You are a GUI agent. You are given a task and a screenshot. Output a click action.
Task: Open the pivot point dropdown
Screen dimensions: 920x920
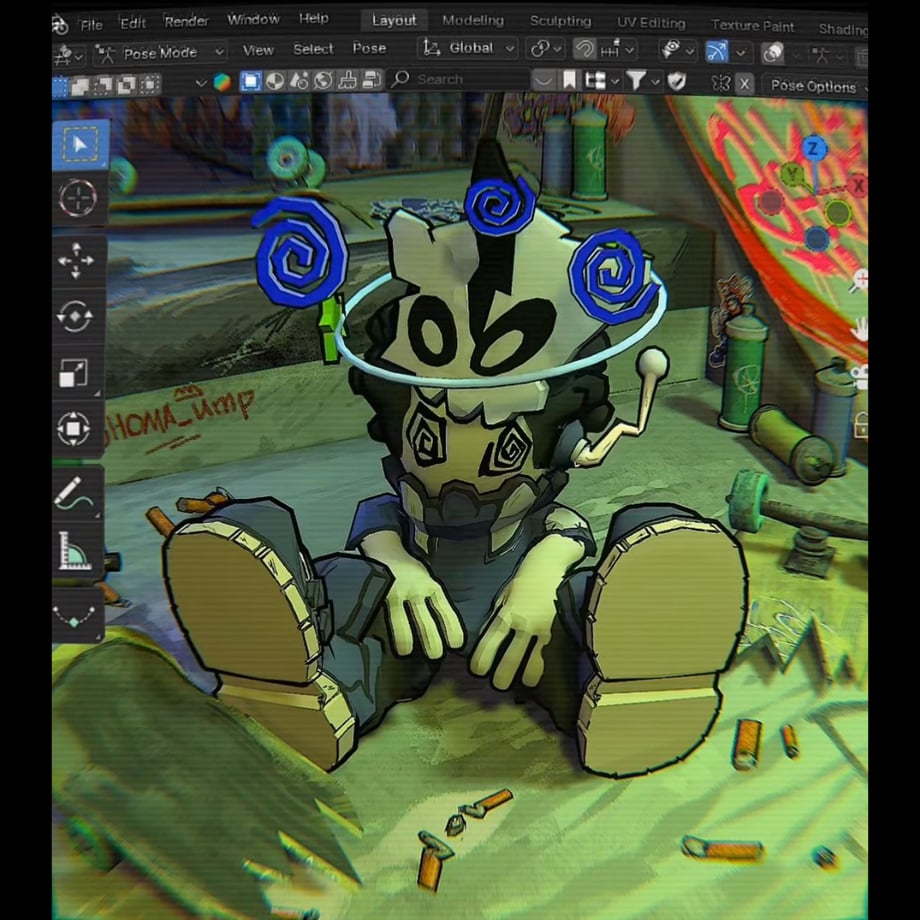point(544,49)
